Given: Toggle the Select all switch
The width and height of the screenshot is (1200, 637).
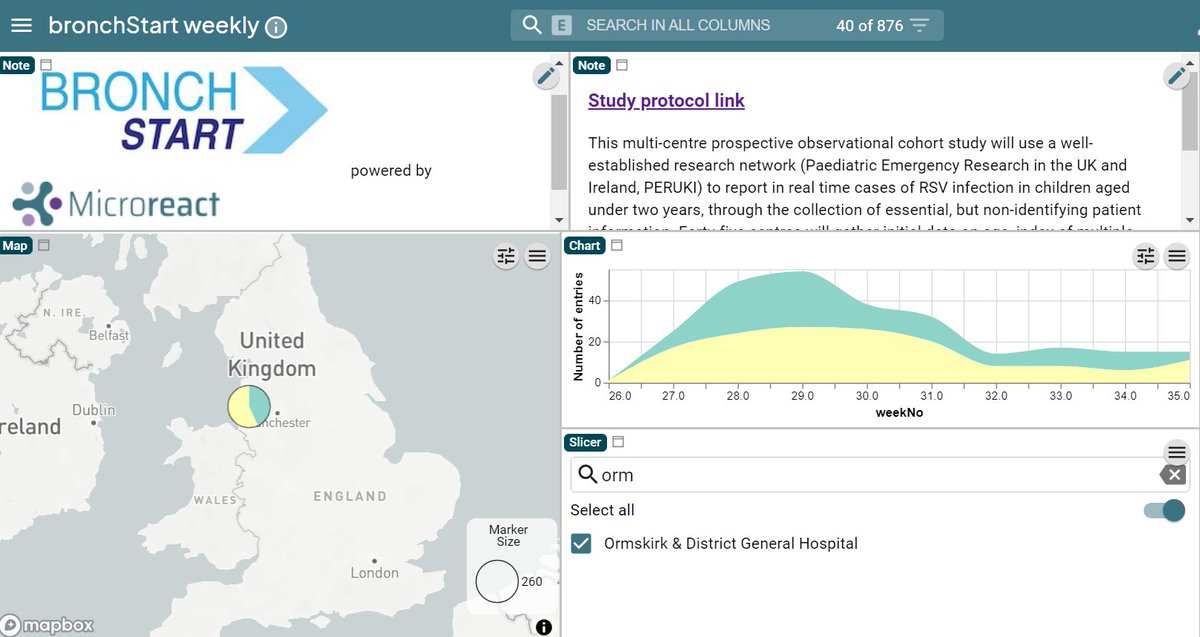Looking at the screenshot, I should pyautogui.click(x=1165, y=511).
